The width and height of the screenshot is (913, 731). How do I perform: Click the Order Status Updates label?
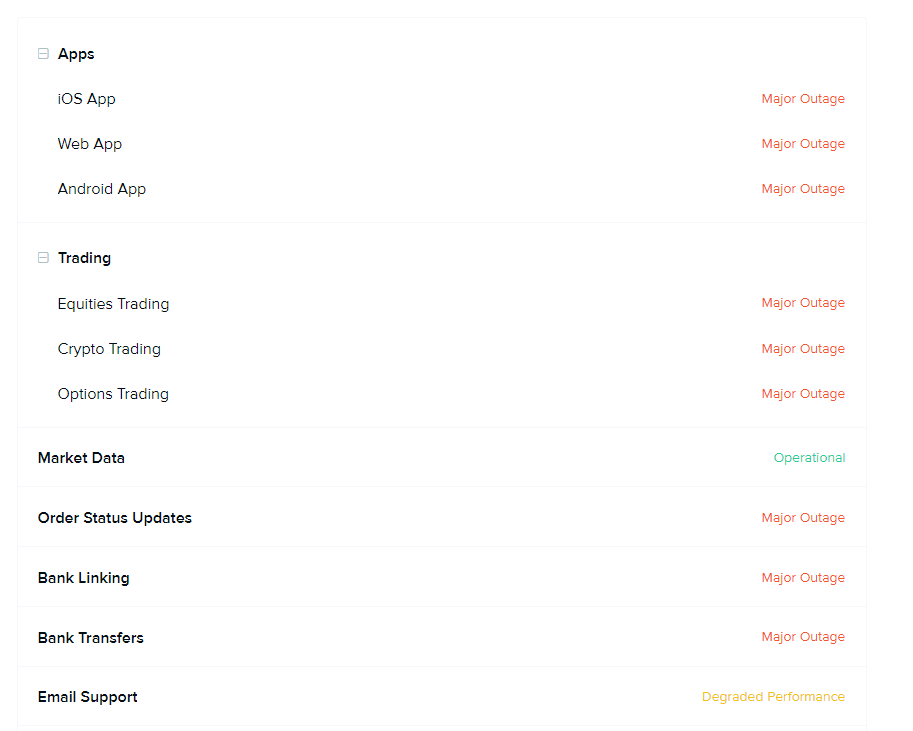pyautogui.click(x=115, y=518)
